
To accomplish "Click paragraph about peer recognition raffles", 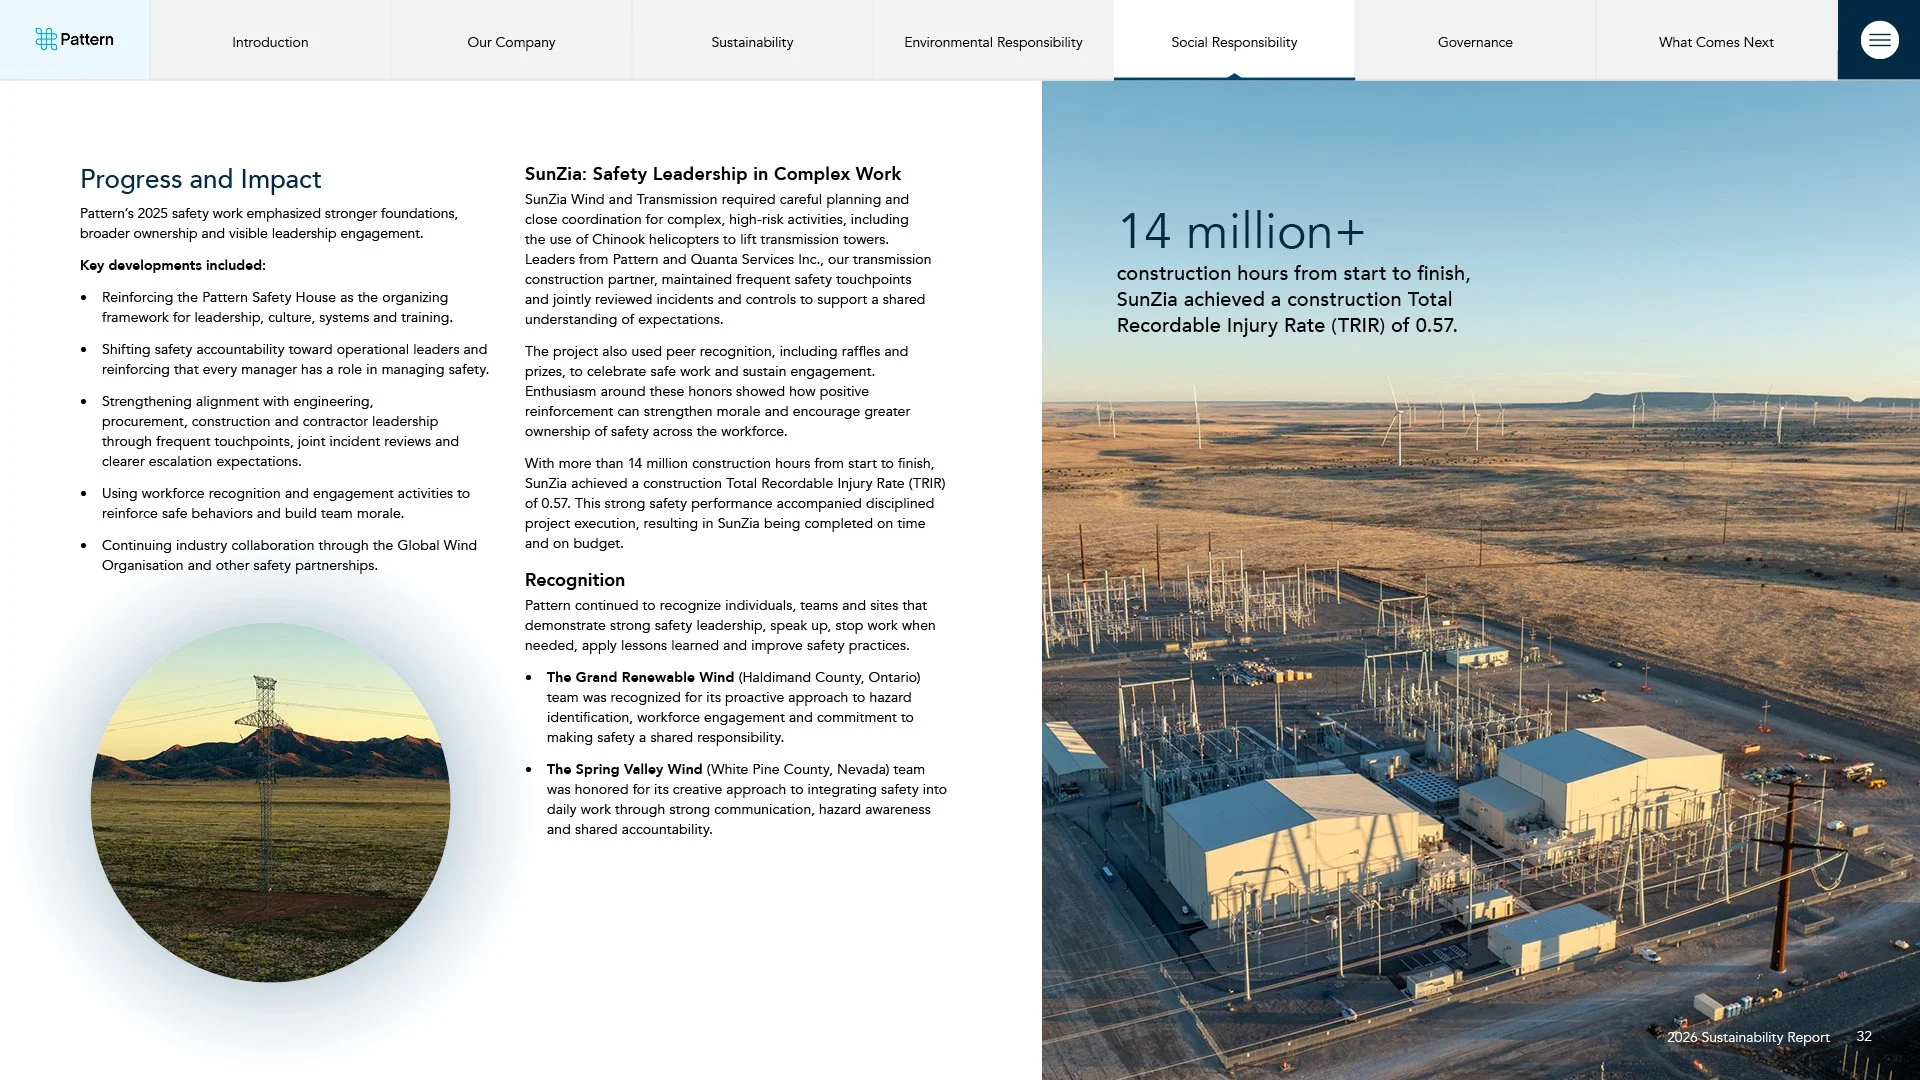I will [717, 391].
